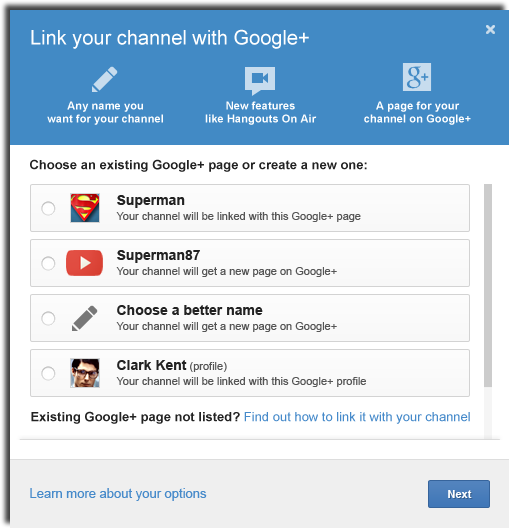Click 'New features like Hangouts On Air' text
Image resolution: width=509 pixels, height=528 pixels.
(x=260, y=112)
